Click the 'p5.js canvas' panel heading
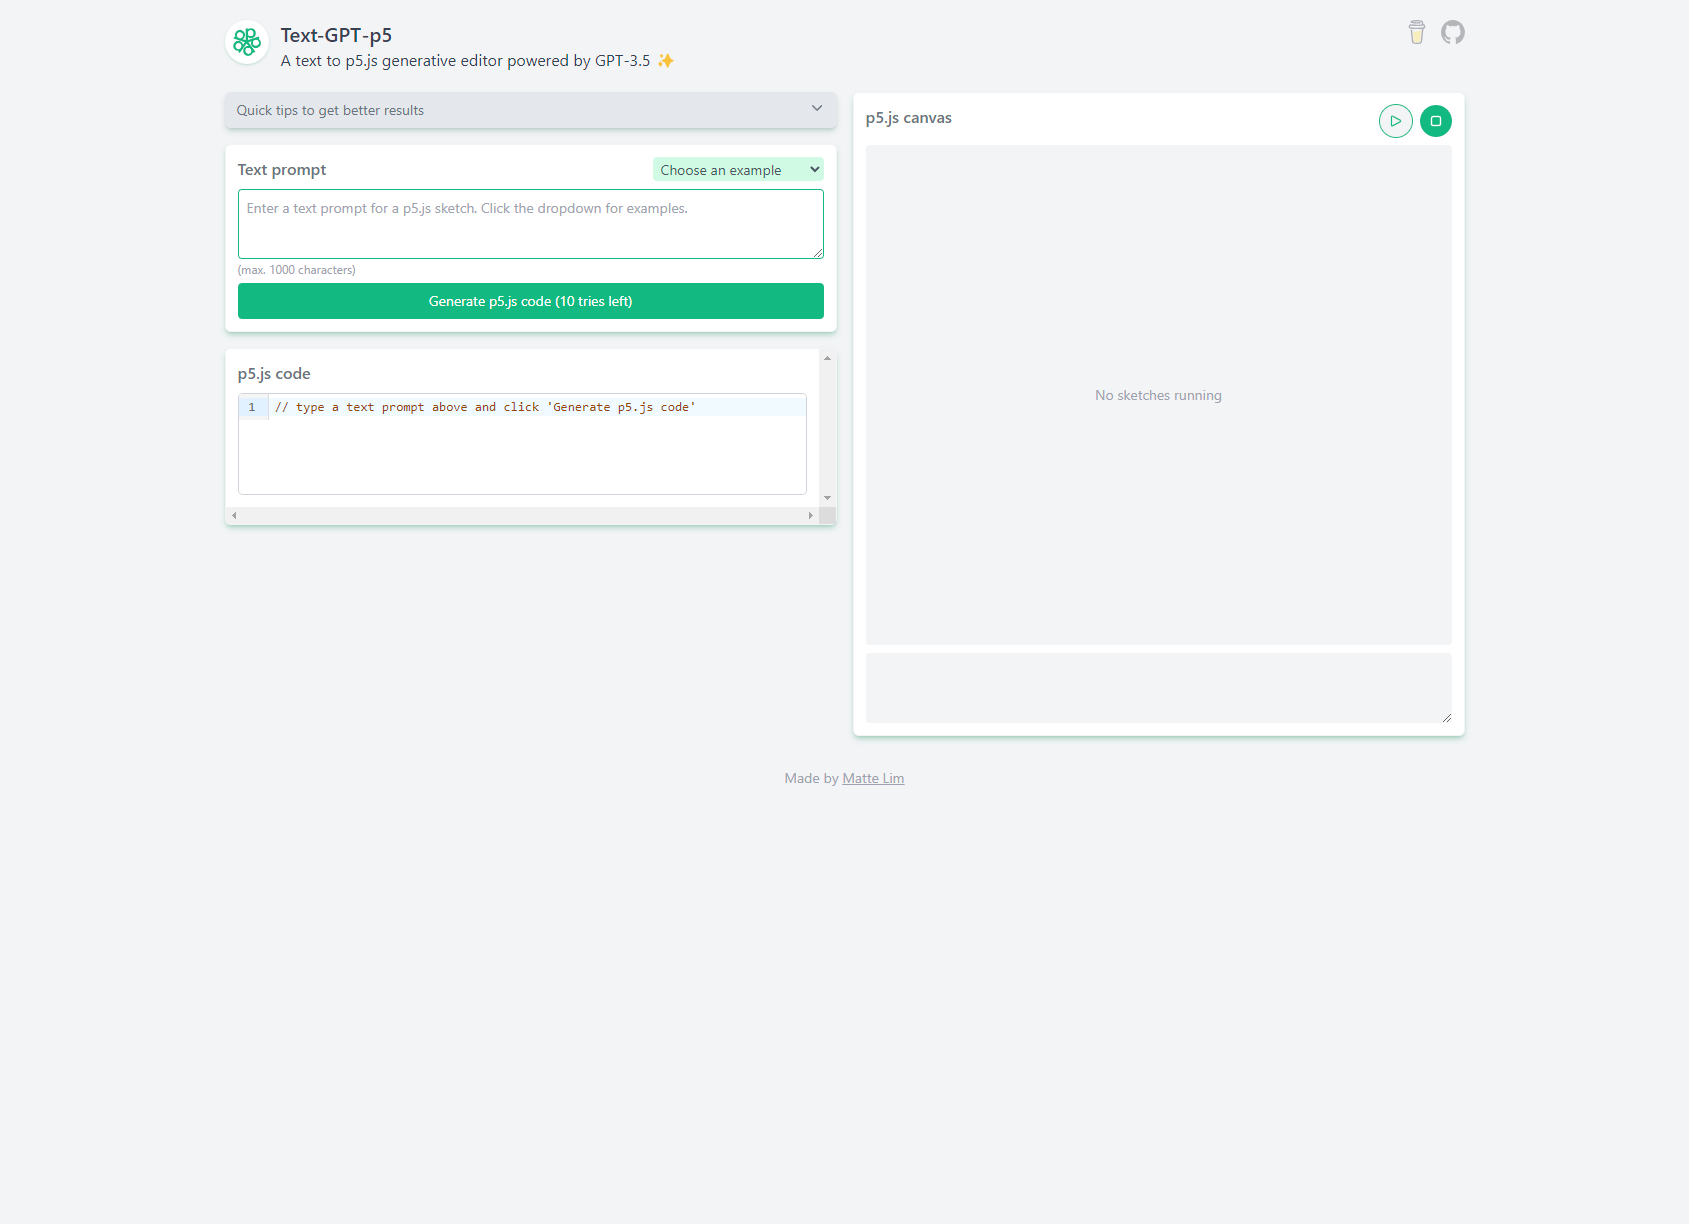Viewport: 1689px width, 1224px height. (x=909, y=118)
